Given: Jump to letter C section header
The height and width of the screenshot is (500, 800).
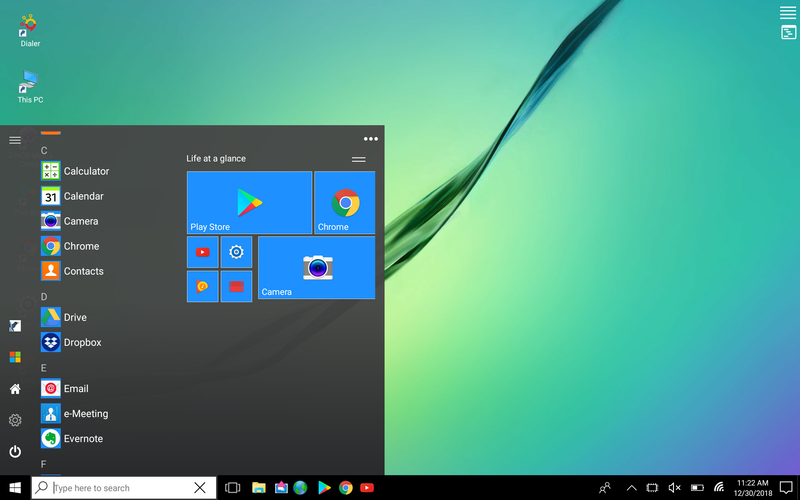Looking at the screenshot, I should click(44, 151).
